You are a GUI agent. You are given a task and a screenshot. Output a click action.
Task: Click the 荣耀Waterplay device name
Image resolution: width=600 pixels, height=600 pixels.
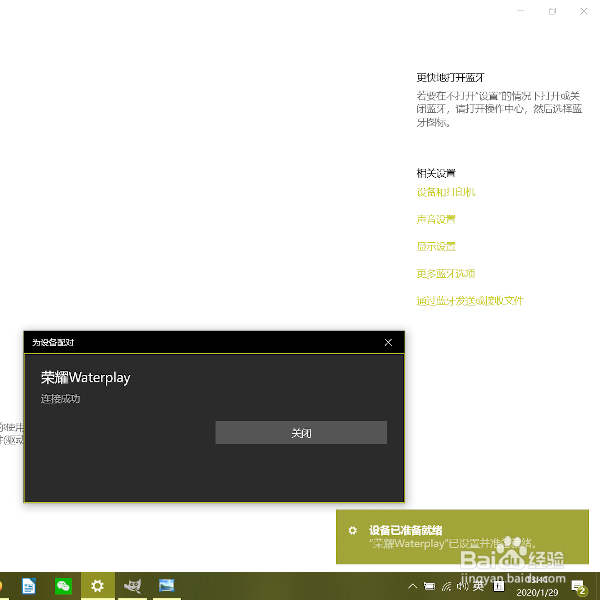[x=86, y=378]
